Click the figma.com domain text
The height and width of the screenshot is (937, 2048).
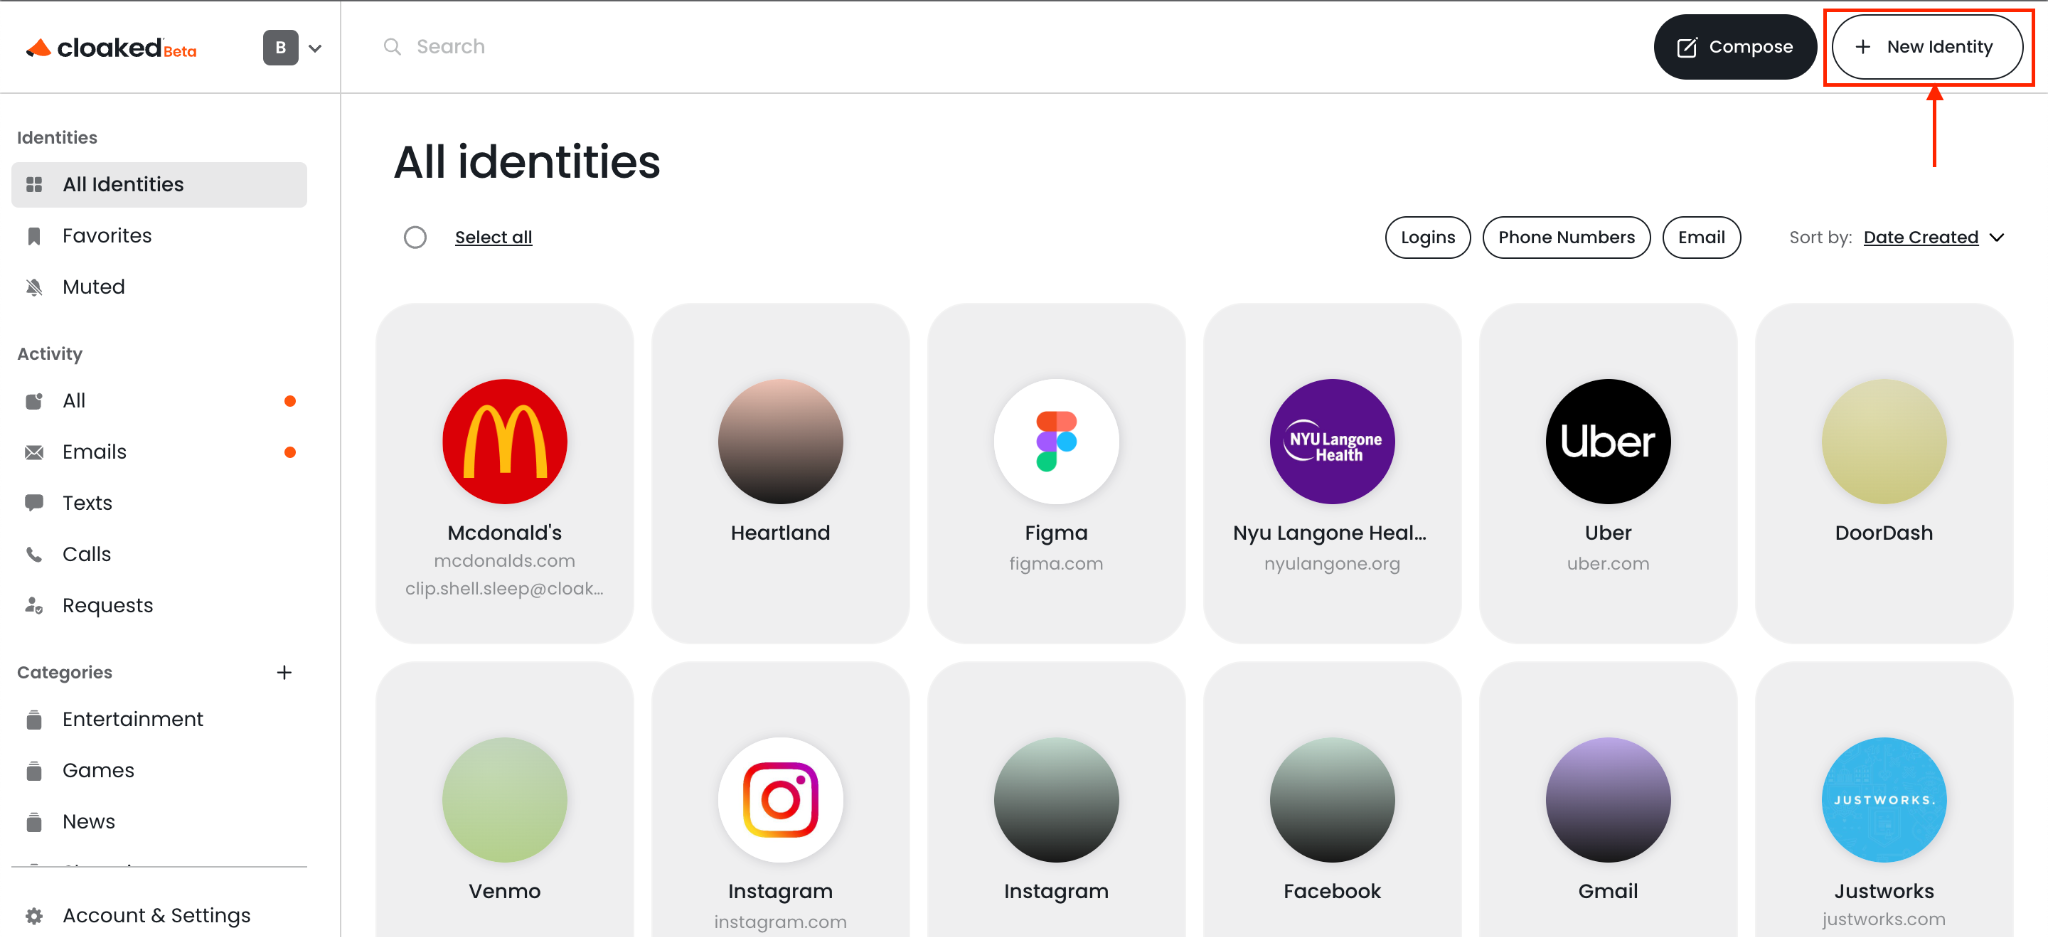pos(1056,563)
